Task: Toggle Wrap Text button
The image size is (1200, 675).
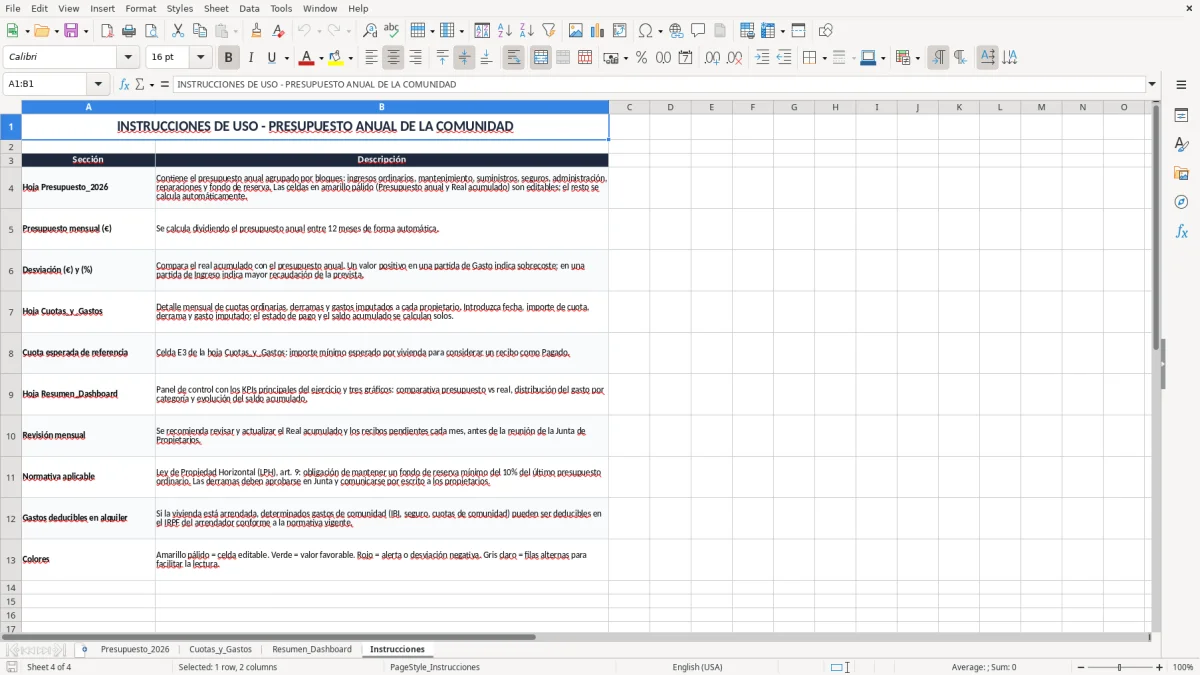Action: tap(513, 58)
